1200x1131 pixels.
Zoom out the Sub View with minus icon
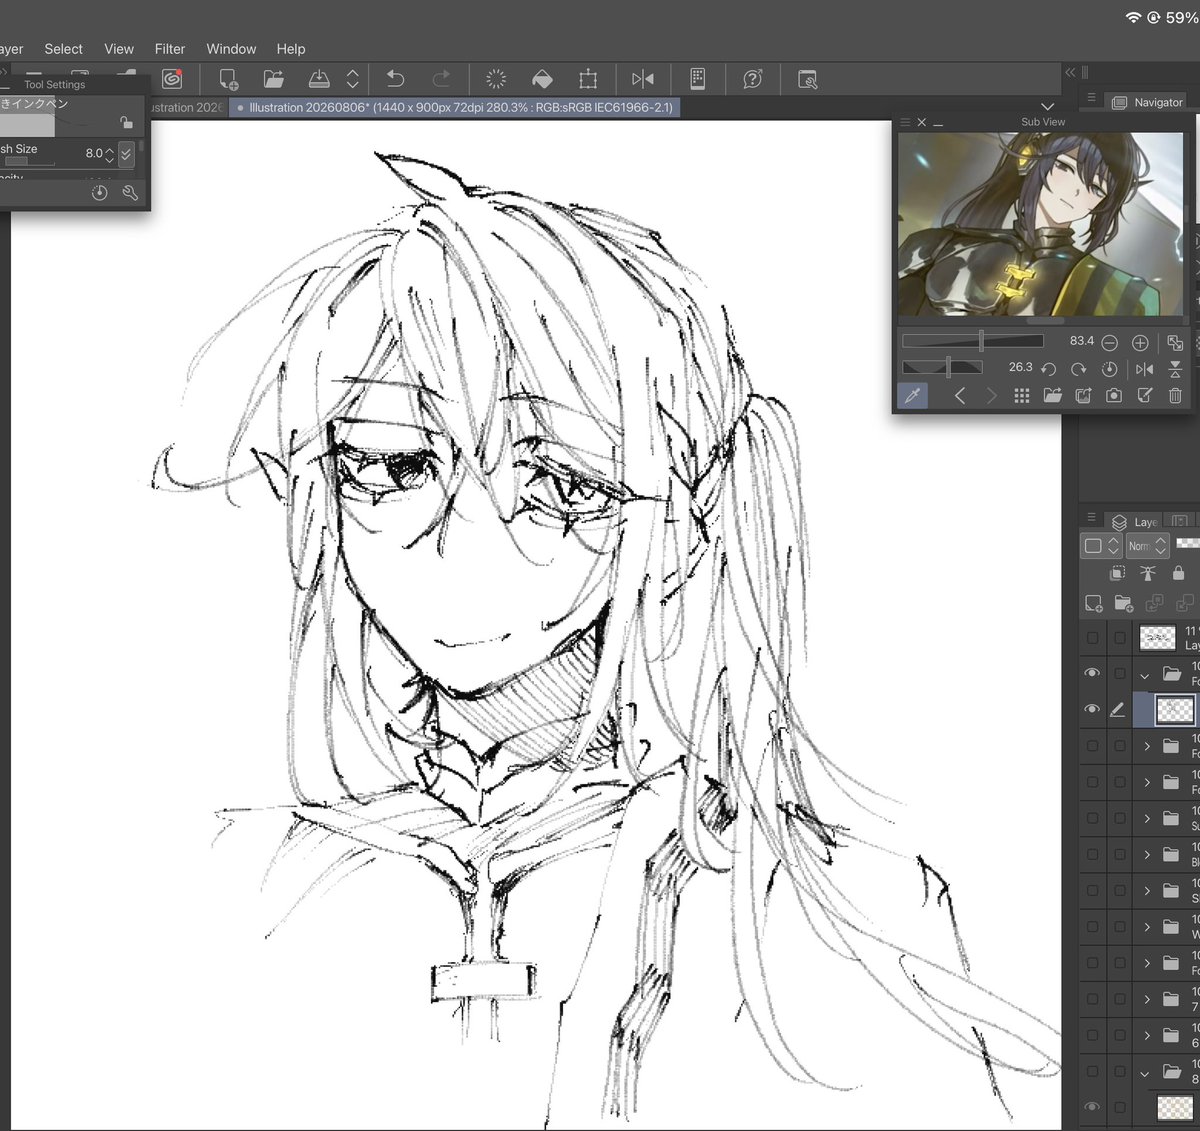click(1109, 342)
